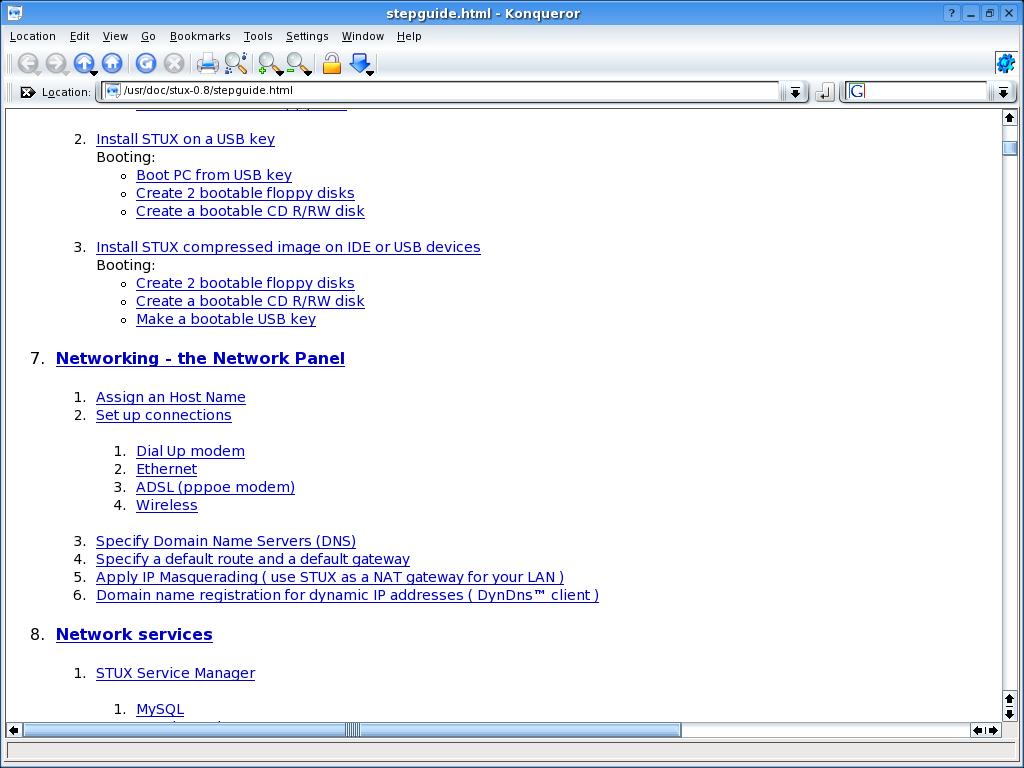Open the zoom-in font size dropdown arrow
Screen dimensions: 1024x768
(x=280, y=72)
